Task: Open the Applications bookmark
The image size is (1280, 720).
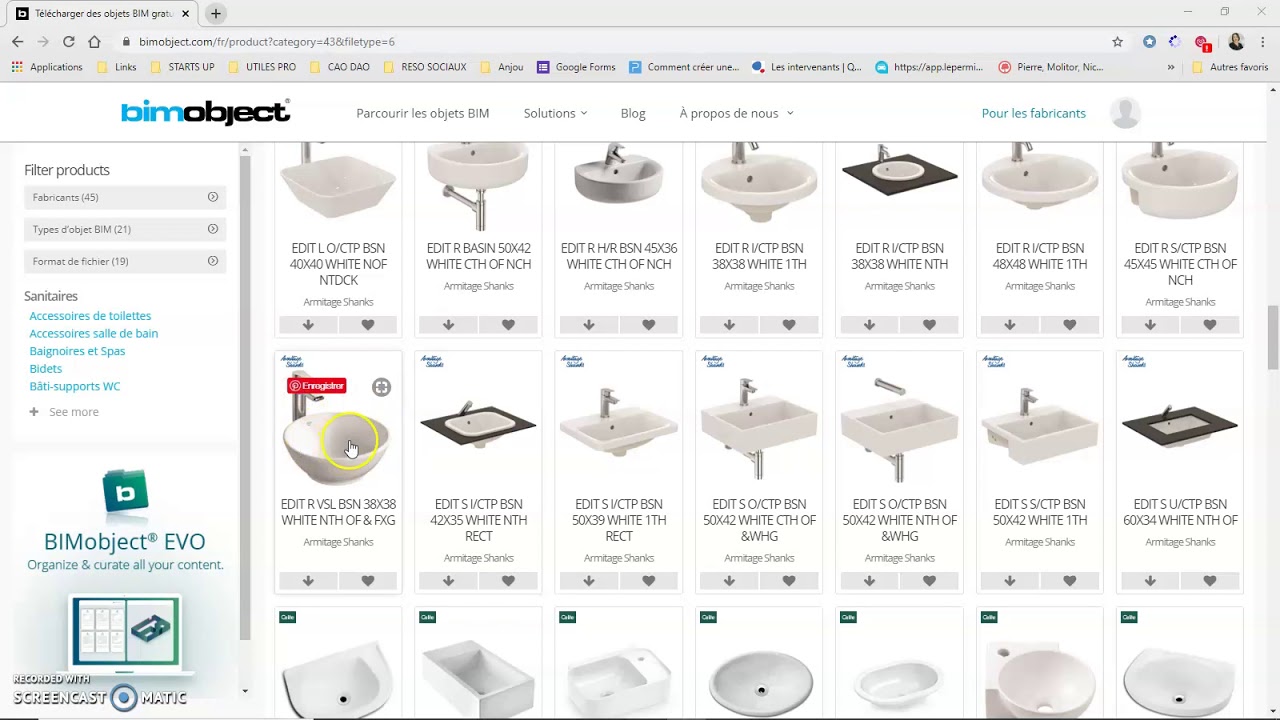Action: [x=46, y=67]
